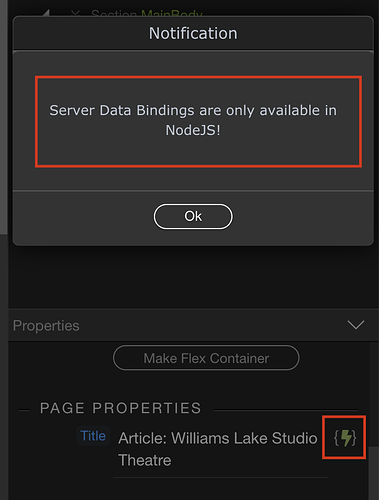Select the Section MainBody breadcrumb
379x500 pixels.
[147, 14]
